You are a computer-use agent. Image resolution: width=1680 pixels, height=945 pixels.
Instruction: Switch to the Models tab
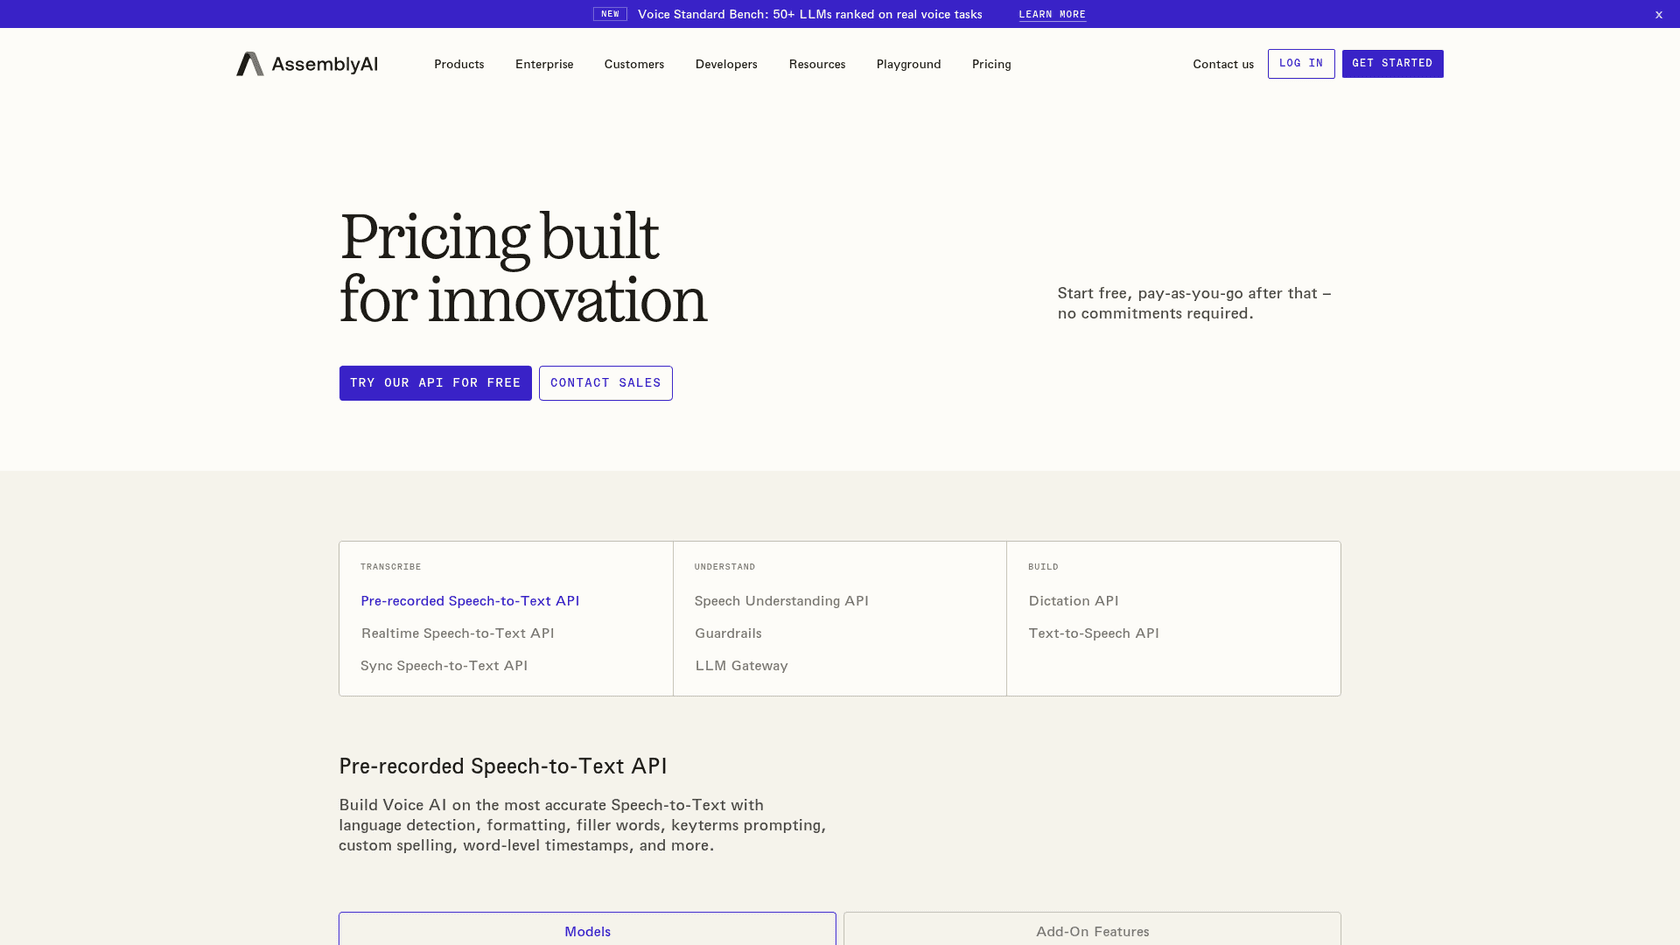[x=587, y=929]
